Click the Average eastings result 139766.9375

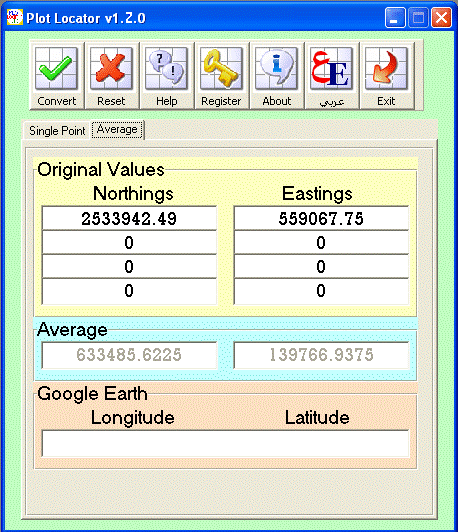tap(321, 355)
